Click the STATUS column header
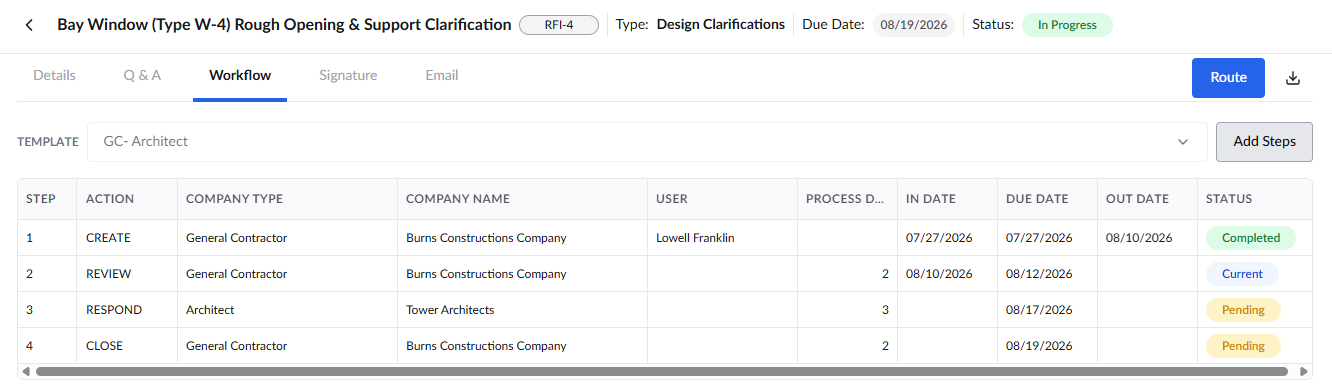 tap(1255, 199)
